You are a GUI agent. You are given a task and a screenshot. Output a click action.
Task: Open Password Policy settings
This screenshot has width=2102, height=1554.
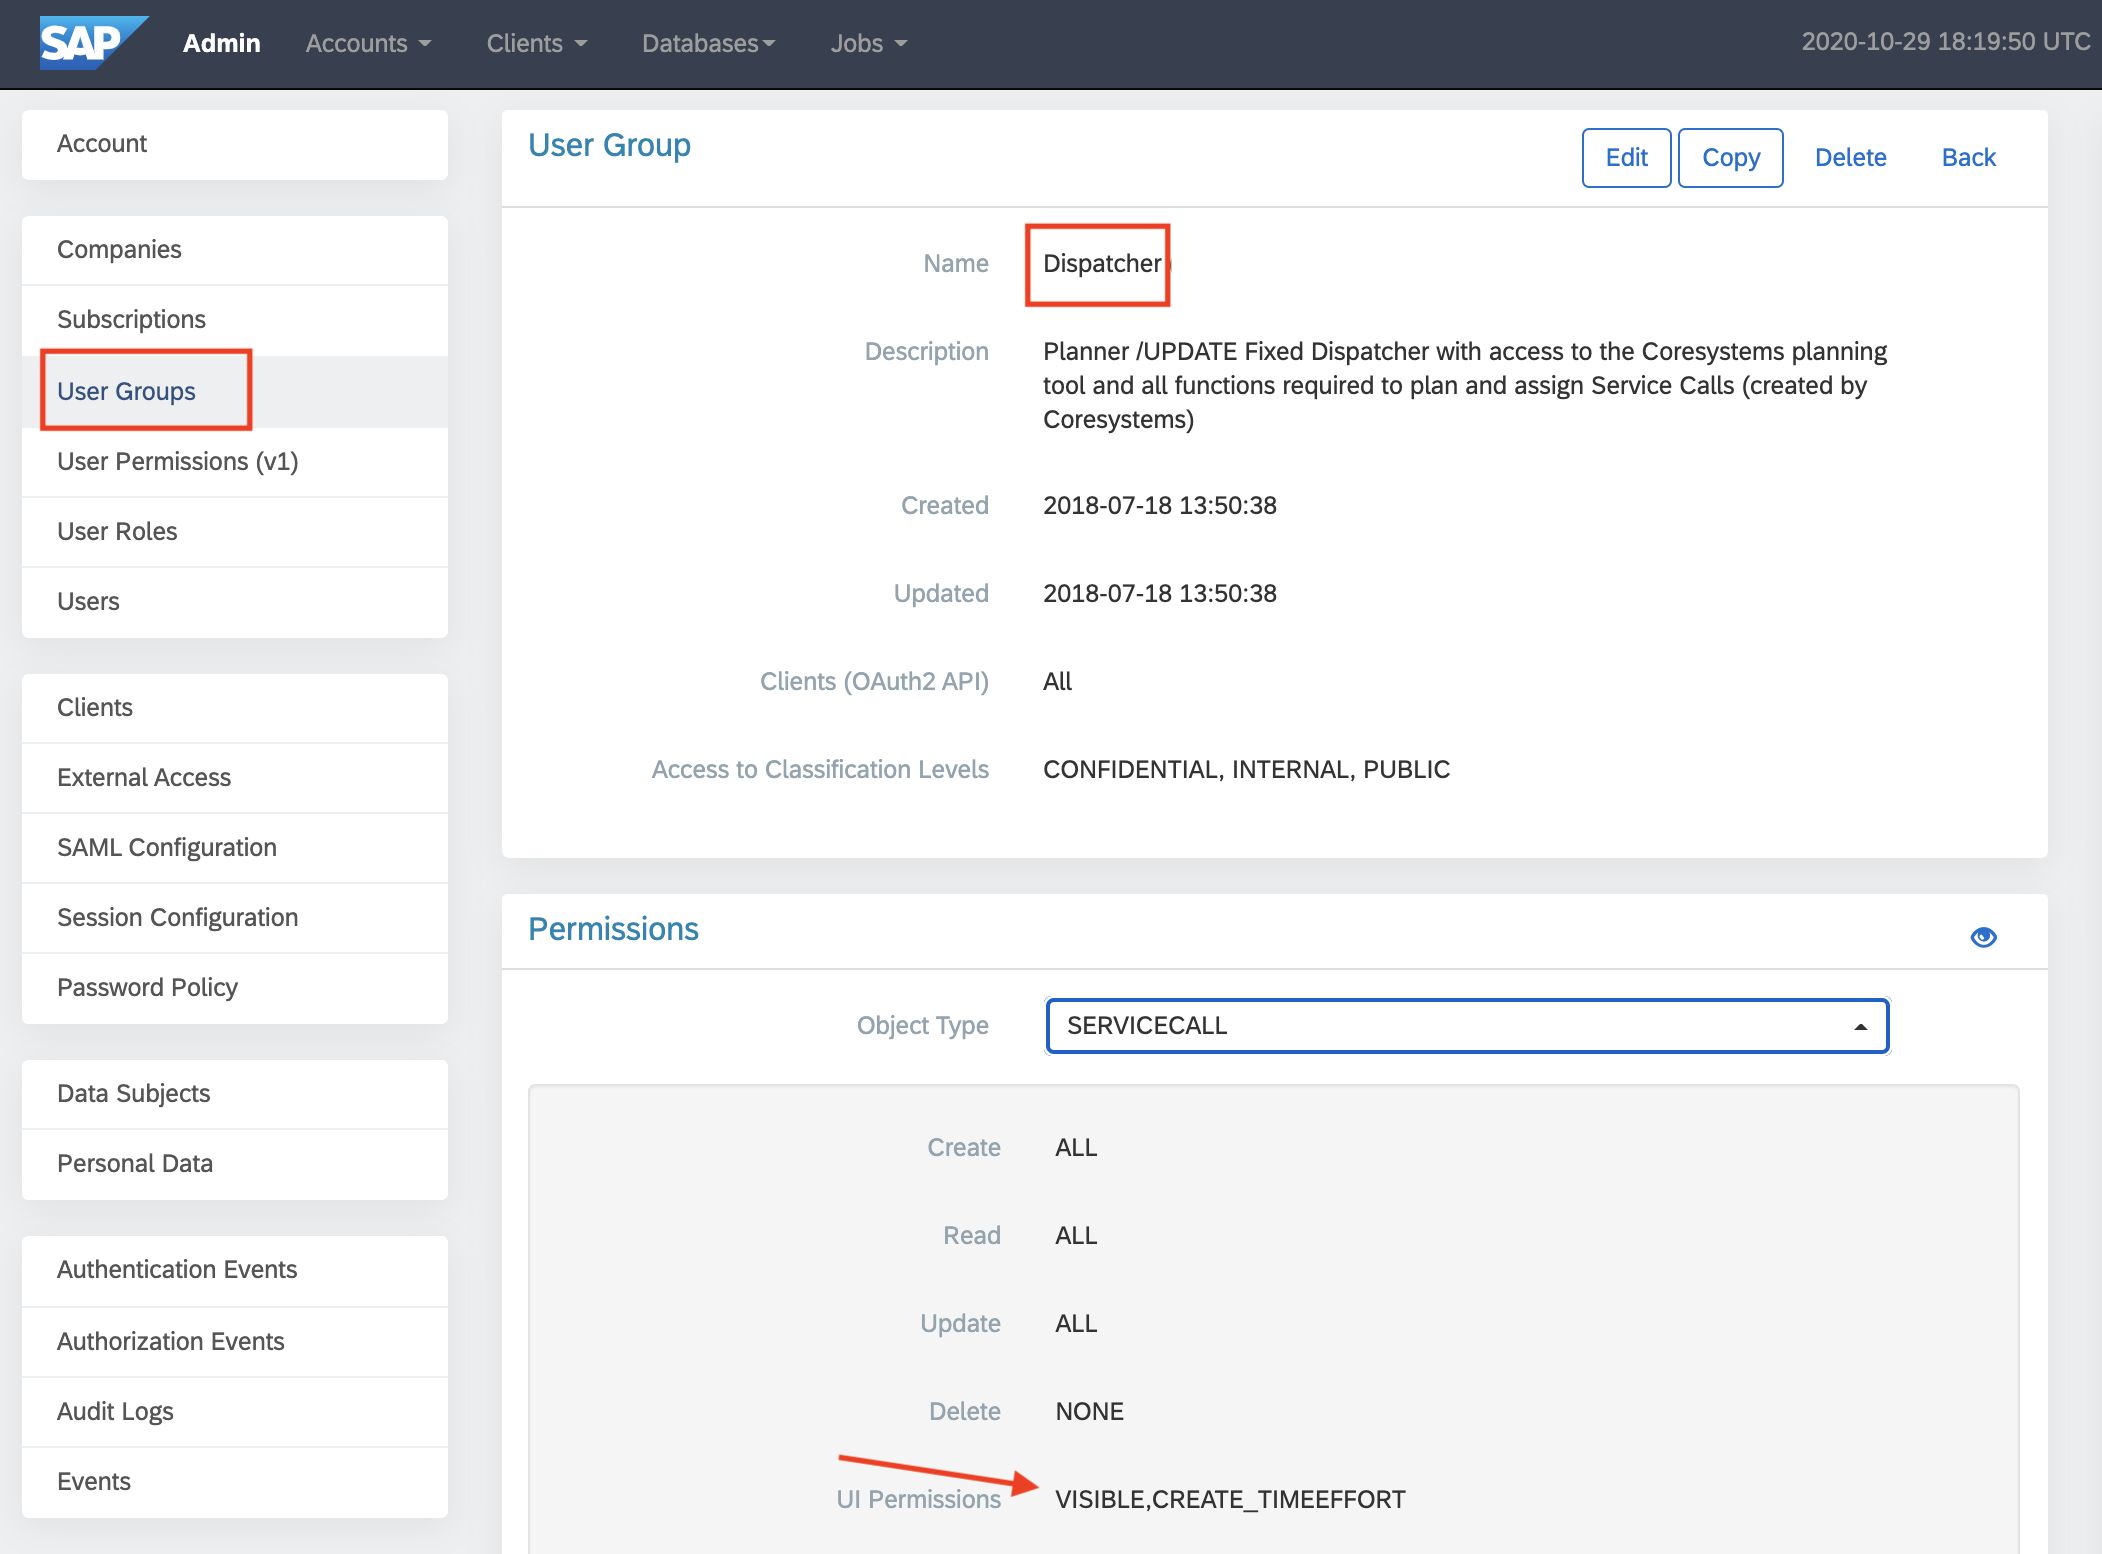point(147,987)
